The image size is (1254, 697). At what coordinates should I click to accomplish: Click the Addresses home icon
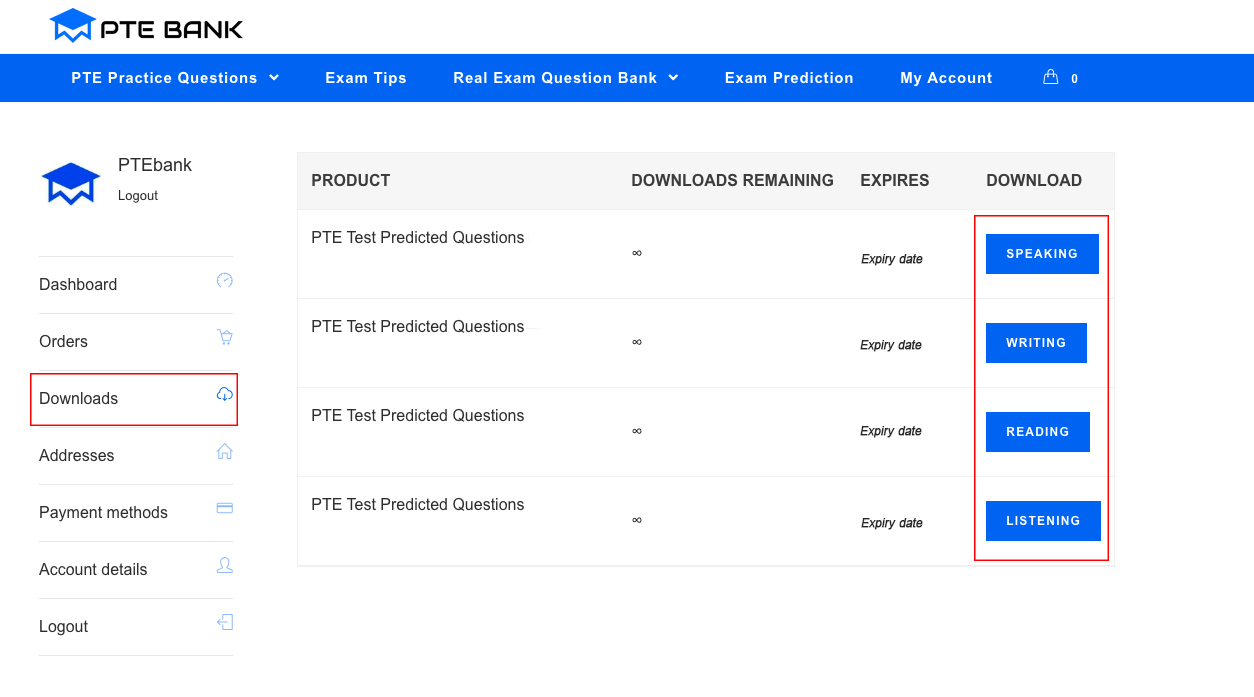(225, 451)
